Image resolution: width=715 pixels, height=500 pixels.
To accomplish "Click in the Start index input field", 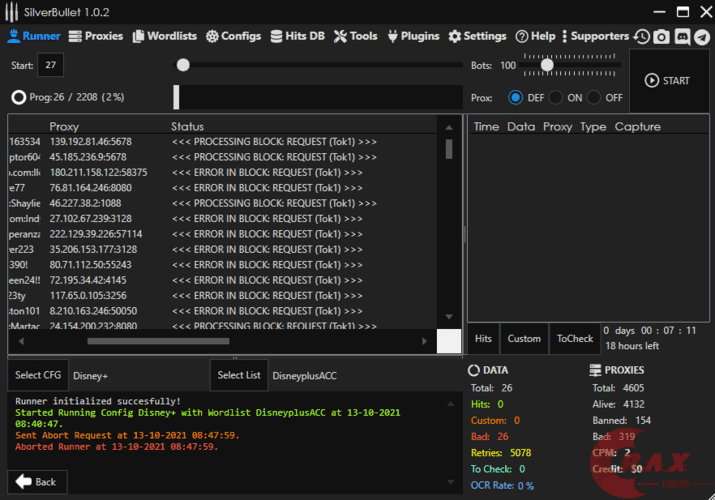I will point(50,66).
